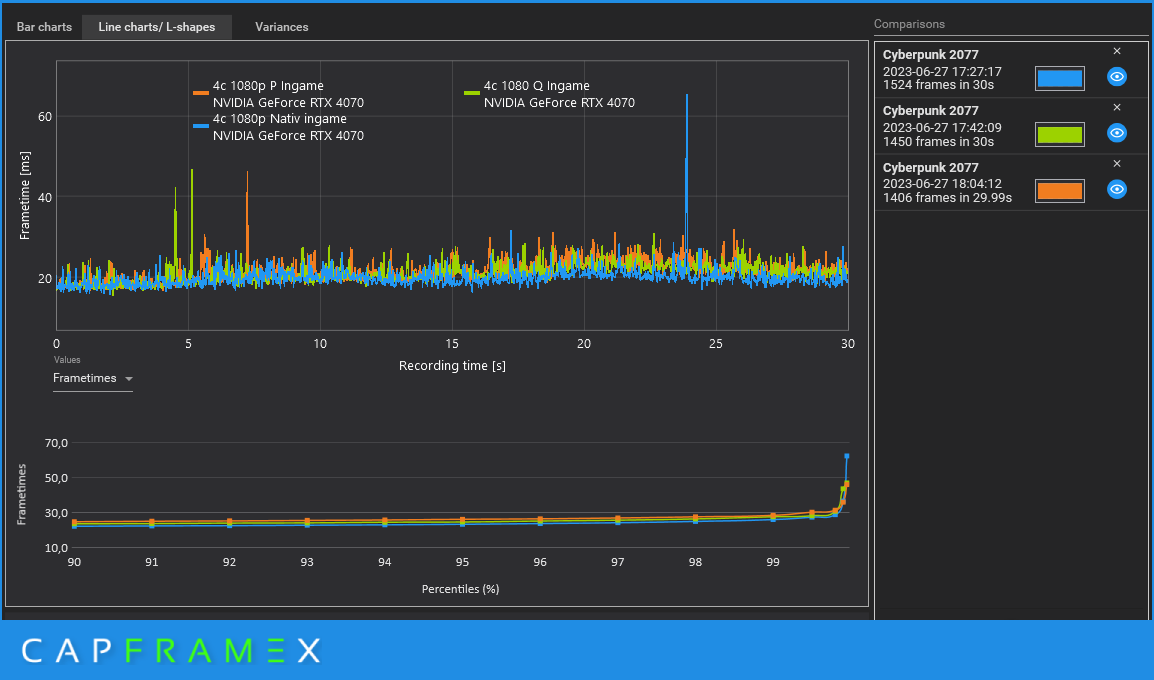Click the timestamp '2023-06-27 17:27:17'
Viewport: 1154px width, 680px height.
[942, 72]
